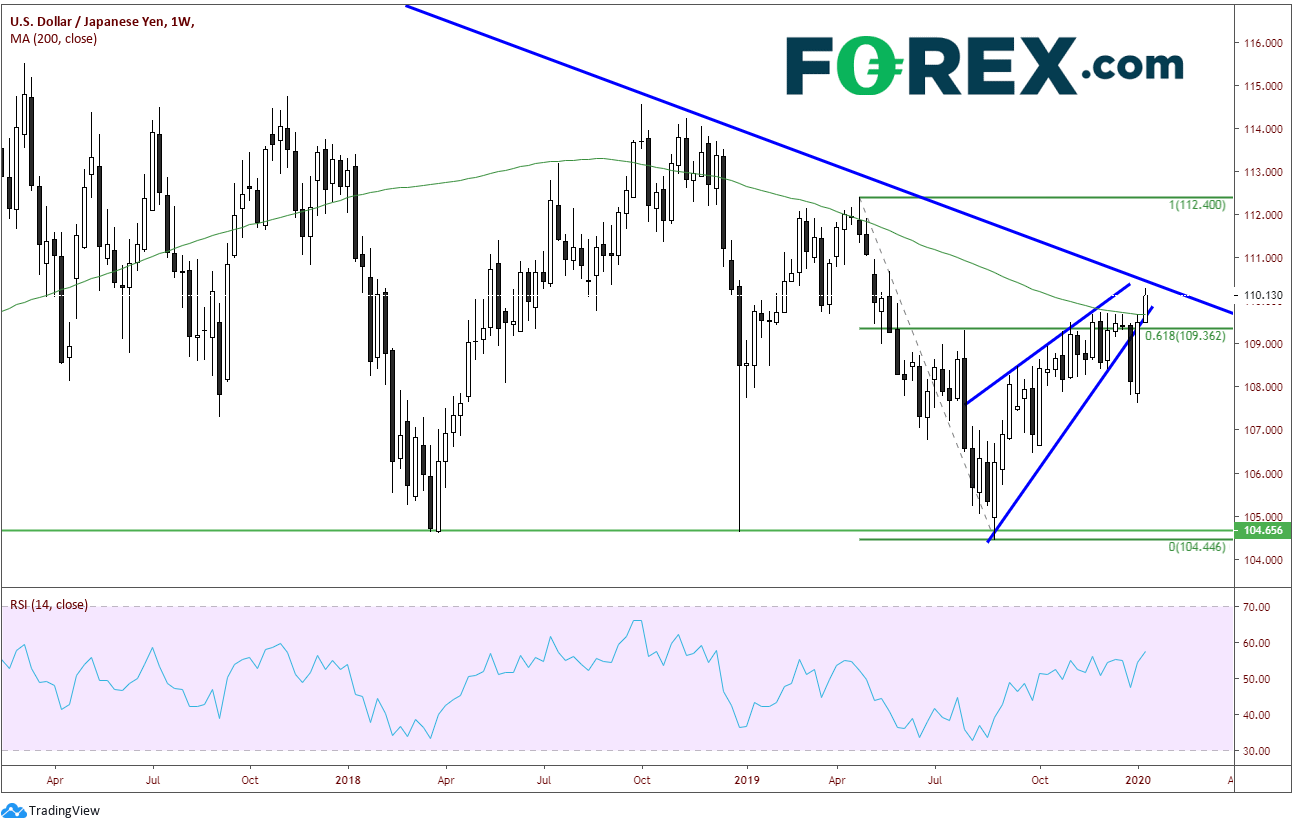The height and width of the screenshot is (829, 1298).
Task: Click the 'MA (200, close)' indicator label
Action: point(51,39)
